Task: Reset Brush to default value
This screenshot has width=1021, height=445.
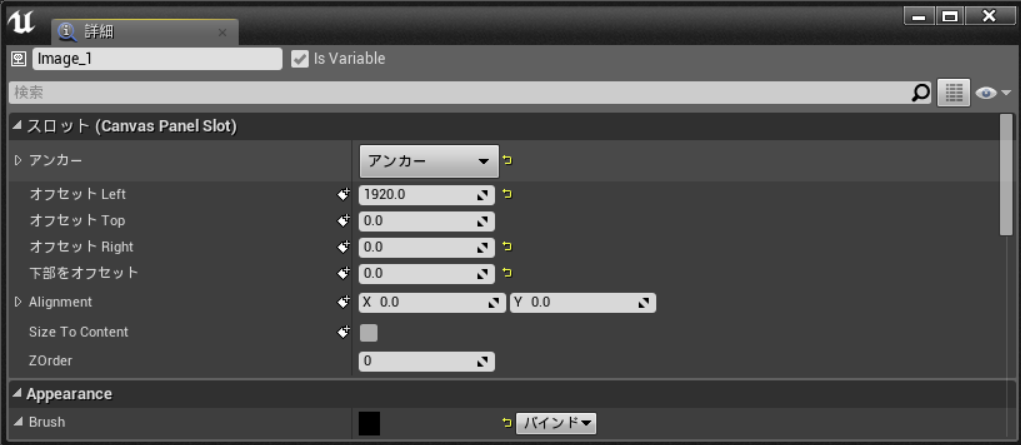Action: pos(507,423)
